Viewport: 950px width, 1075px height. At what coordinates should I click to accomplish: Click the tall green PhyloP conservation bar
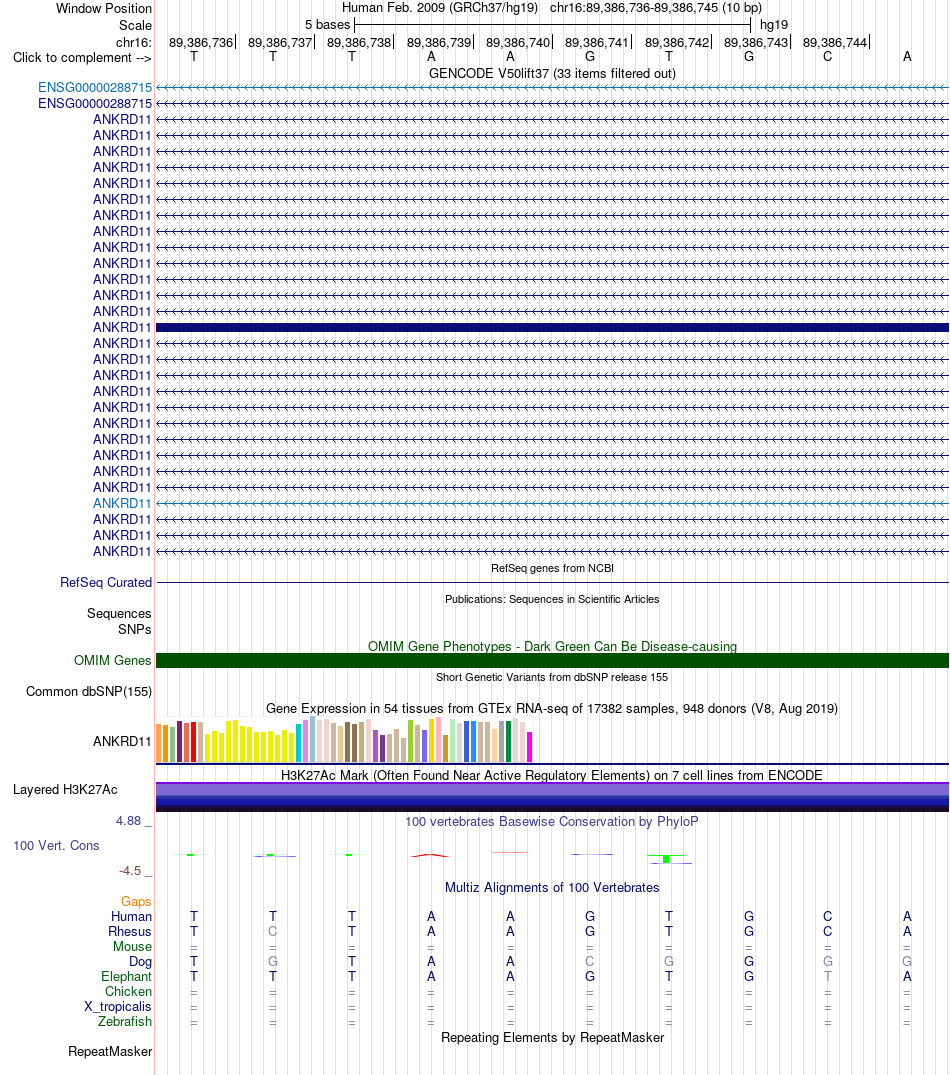click(666, 859)
